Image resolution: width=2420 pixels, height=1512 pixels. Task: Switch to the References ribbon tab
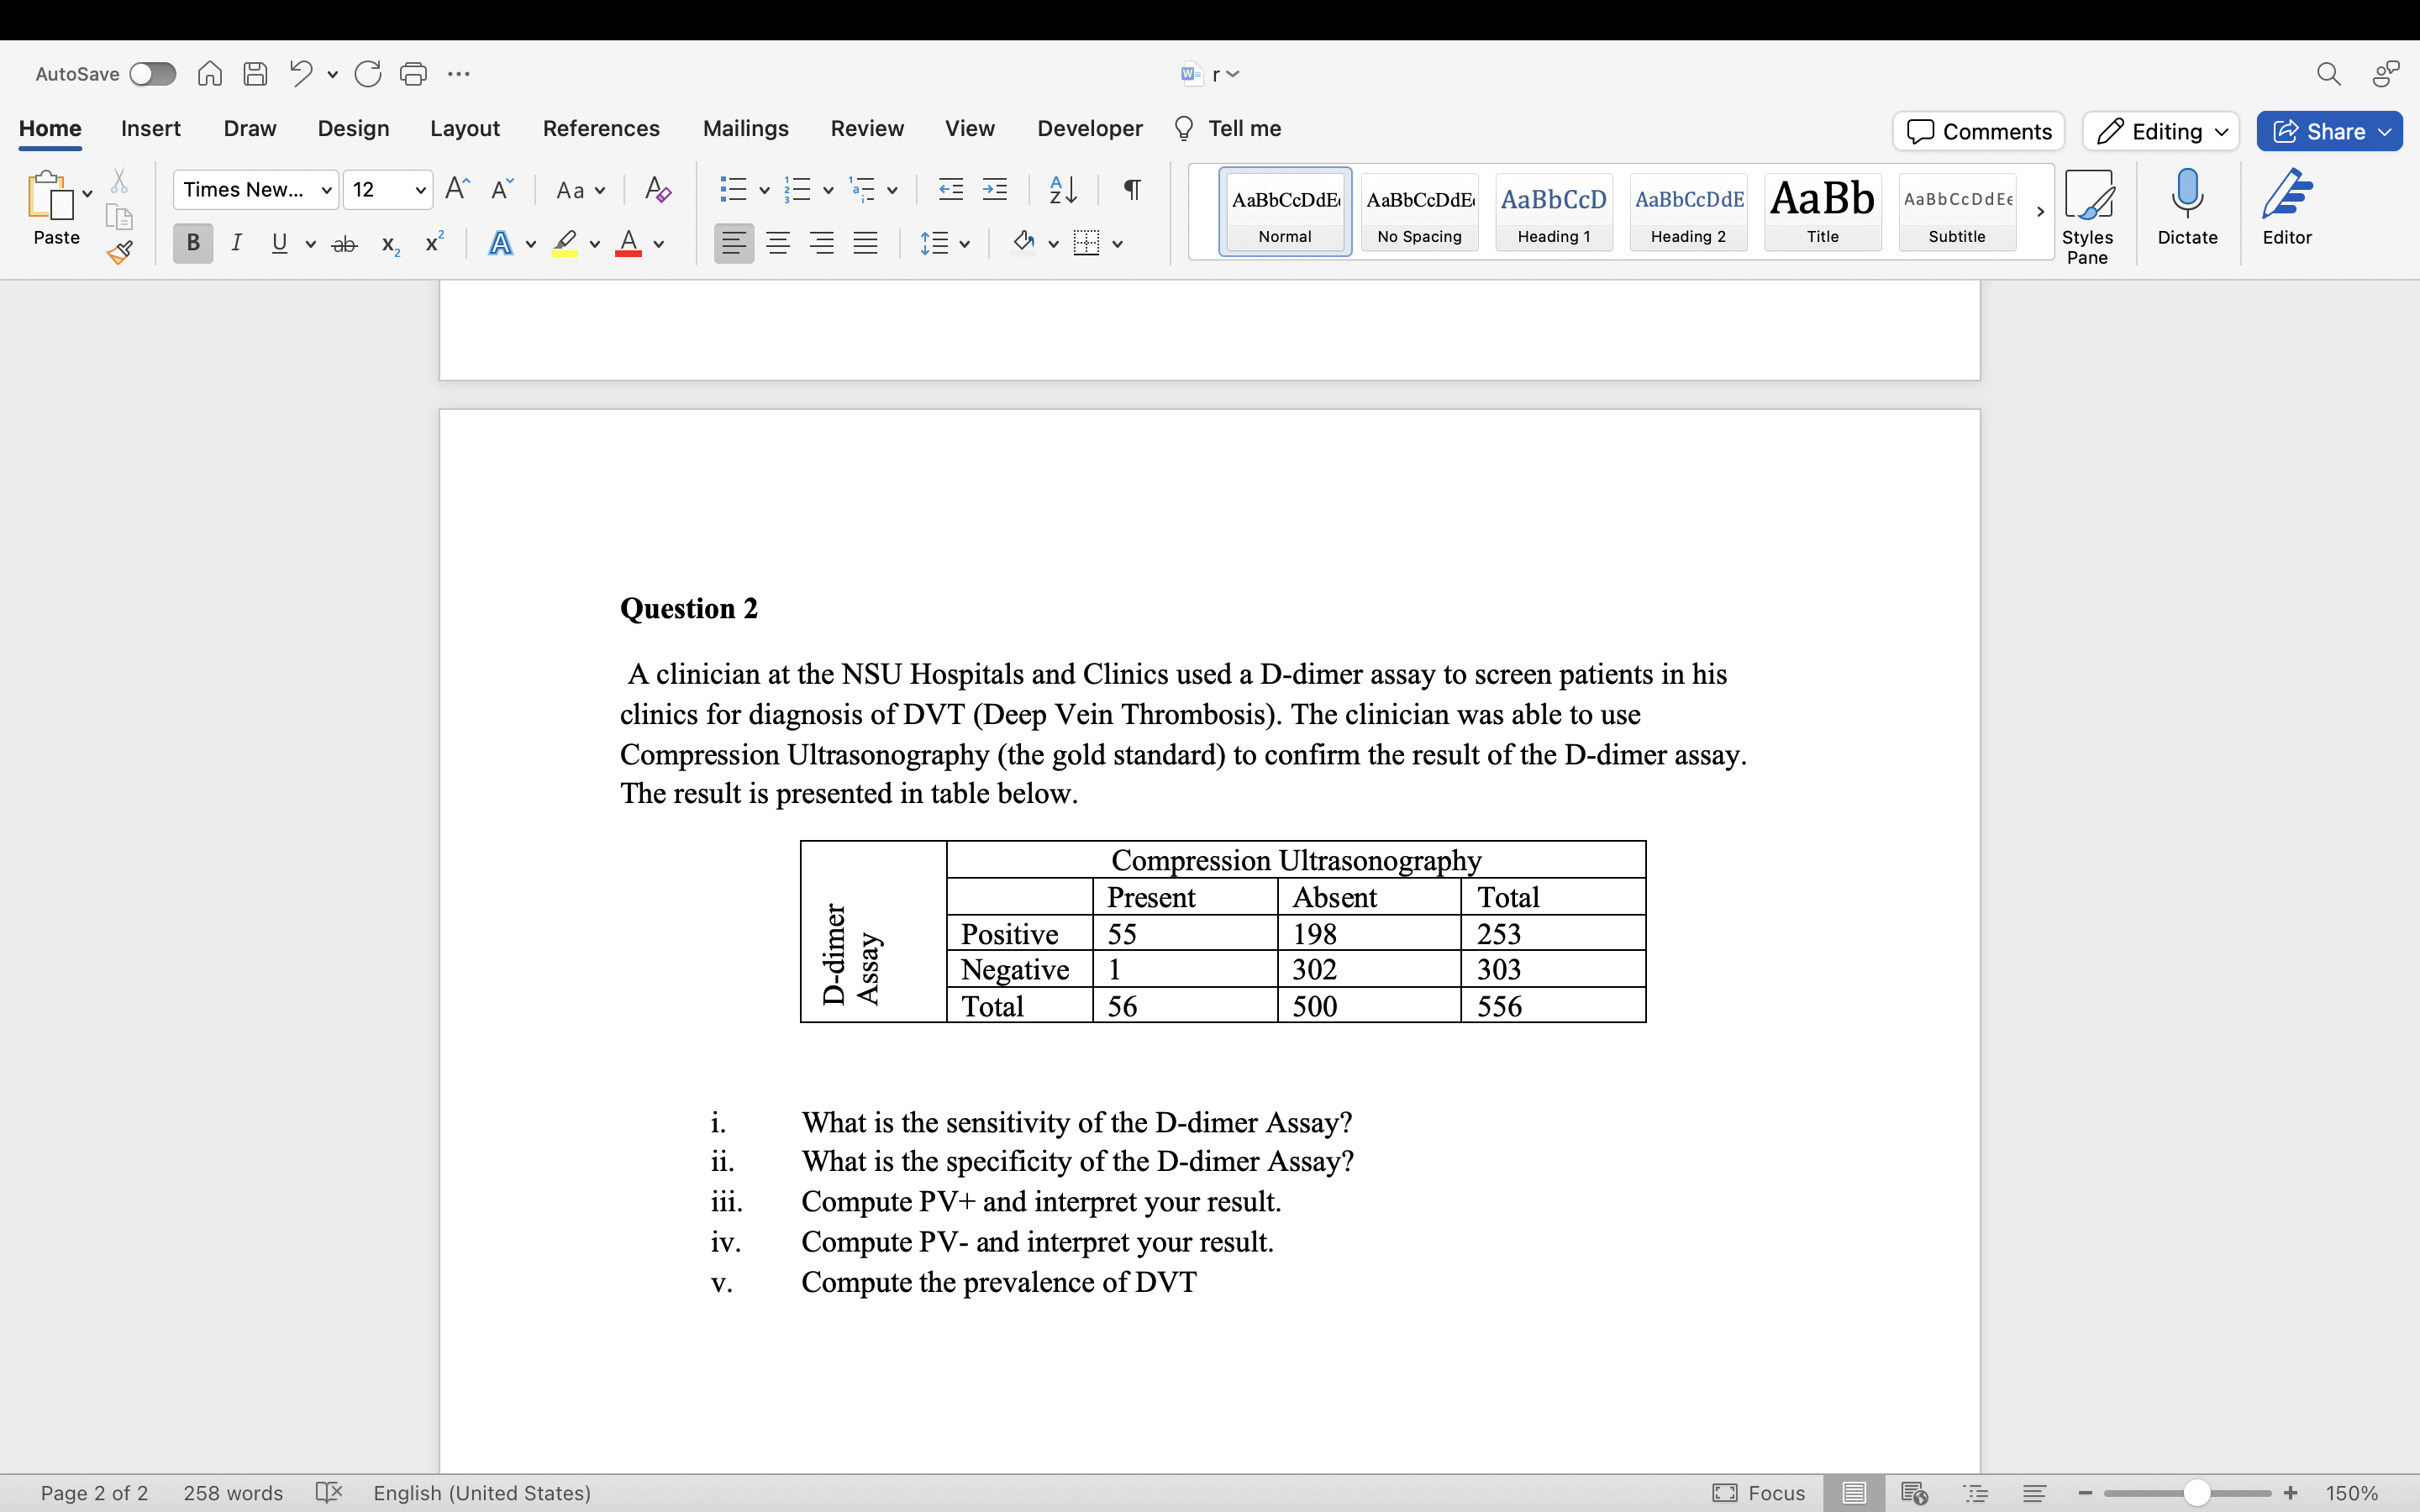[x=601, y=128]
